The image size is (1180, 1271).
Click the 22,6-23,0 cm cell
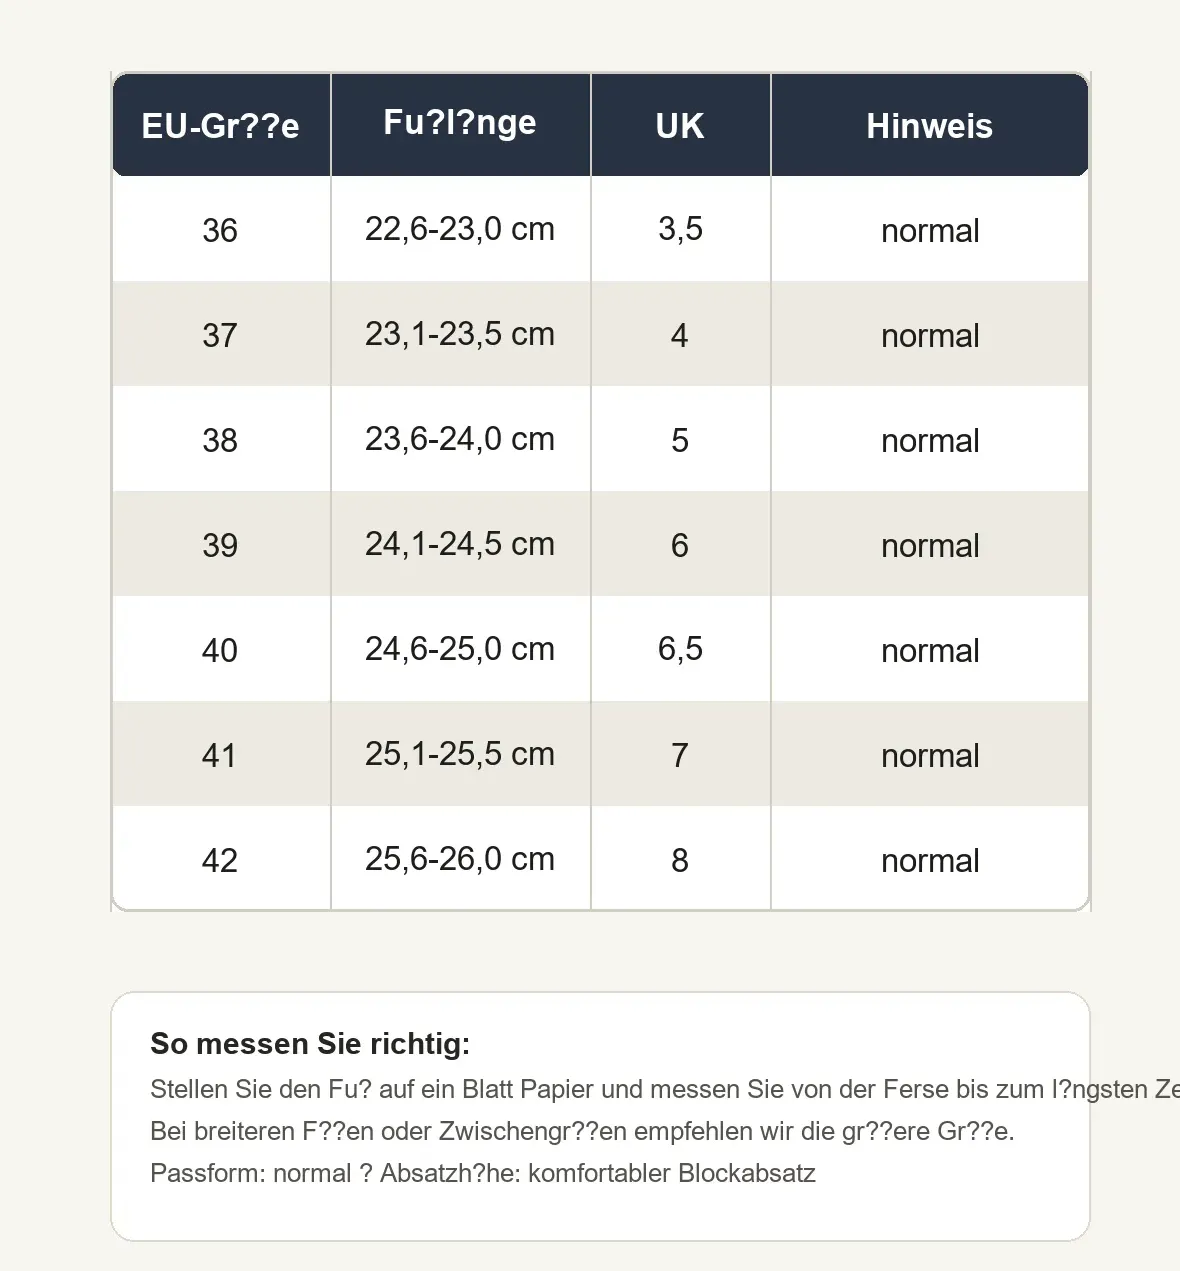tap(461, 229)
